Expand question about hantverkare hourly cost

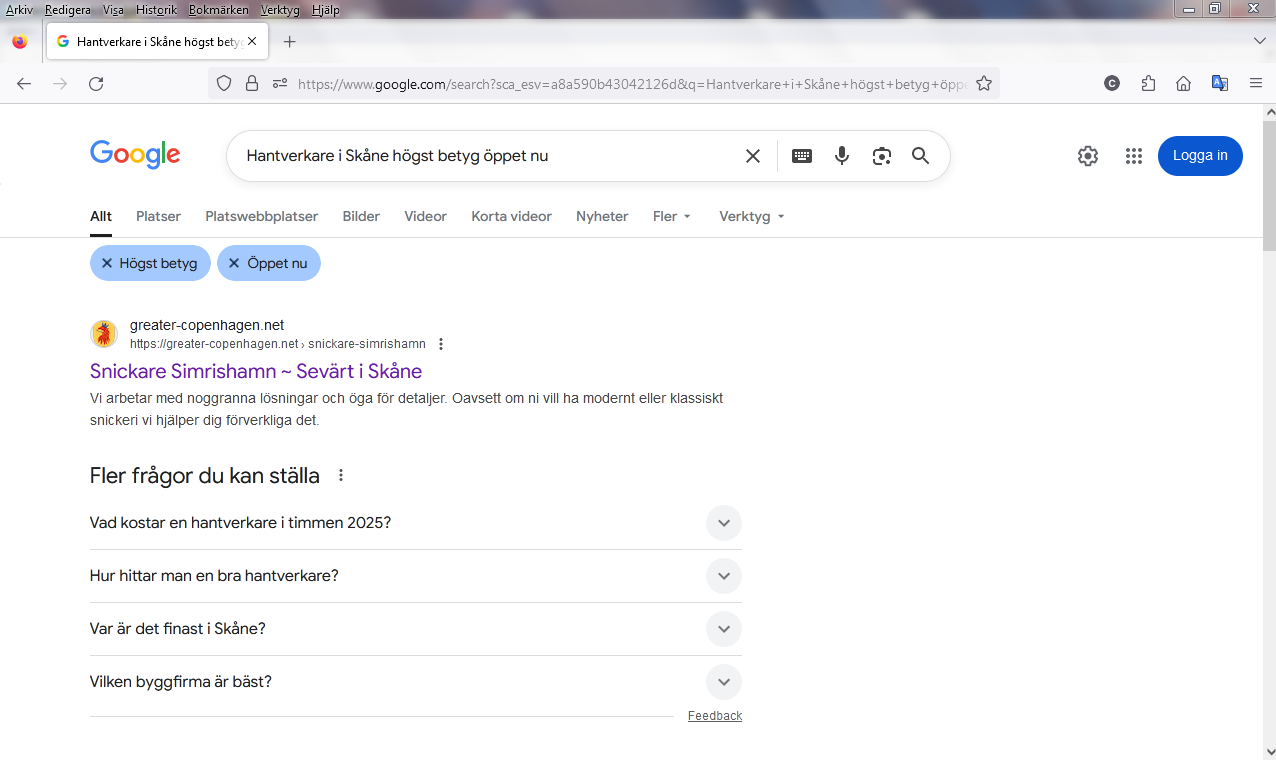point(723,523)
